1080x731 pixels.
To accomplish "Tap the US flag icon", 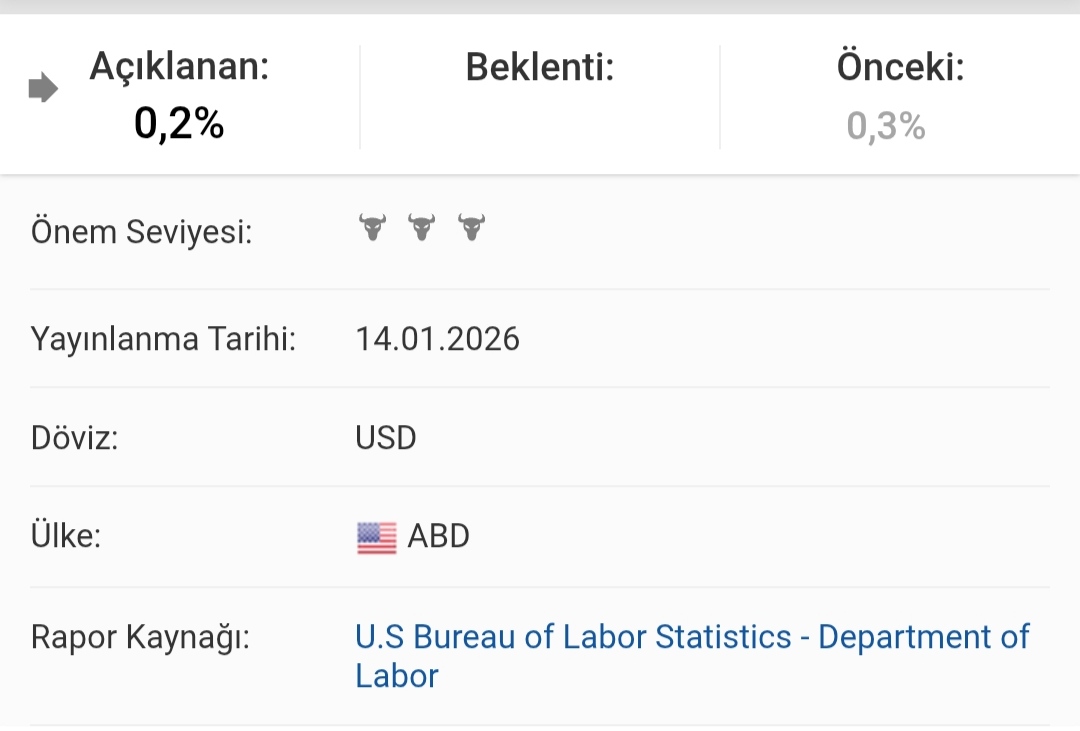I will pyautogui.click(x=376, y=538).
